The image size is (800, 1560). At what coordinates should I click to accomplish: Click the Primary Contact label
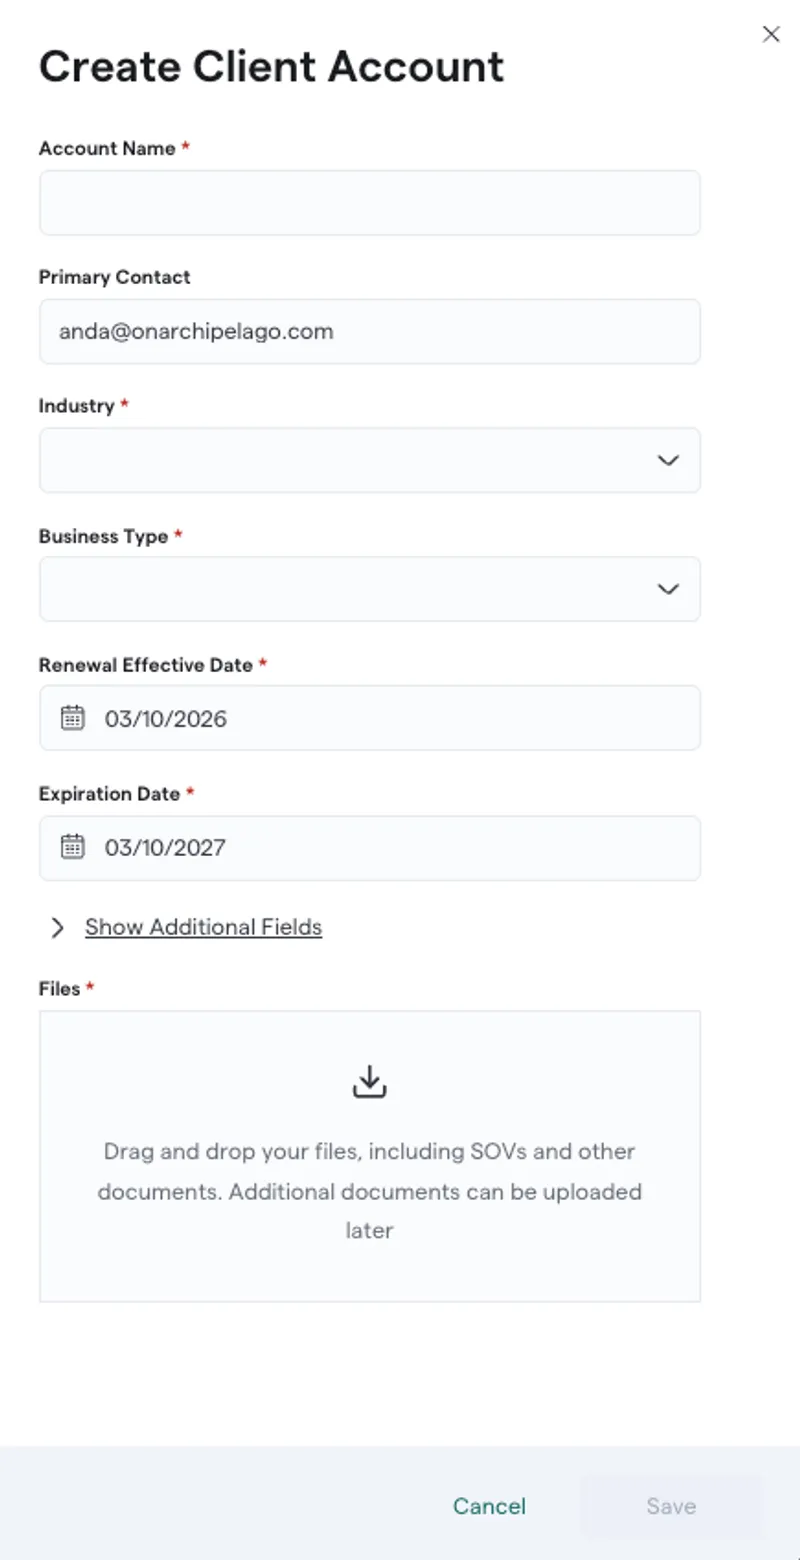point(114,277)
